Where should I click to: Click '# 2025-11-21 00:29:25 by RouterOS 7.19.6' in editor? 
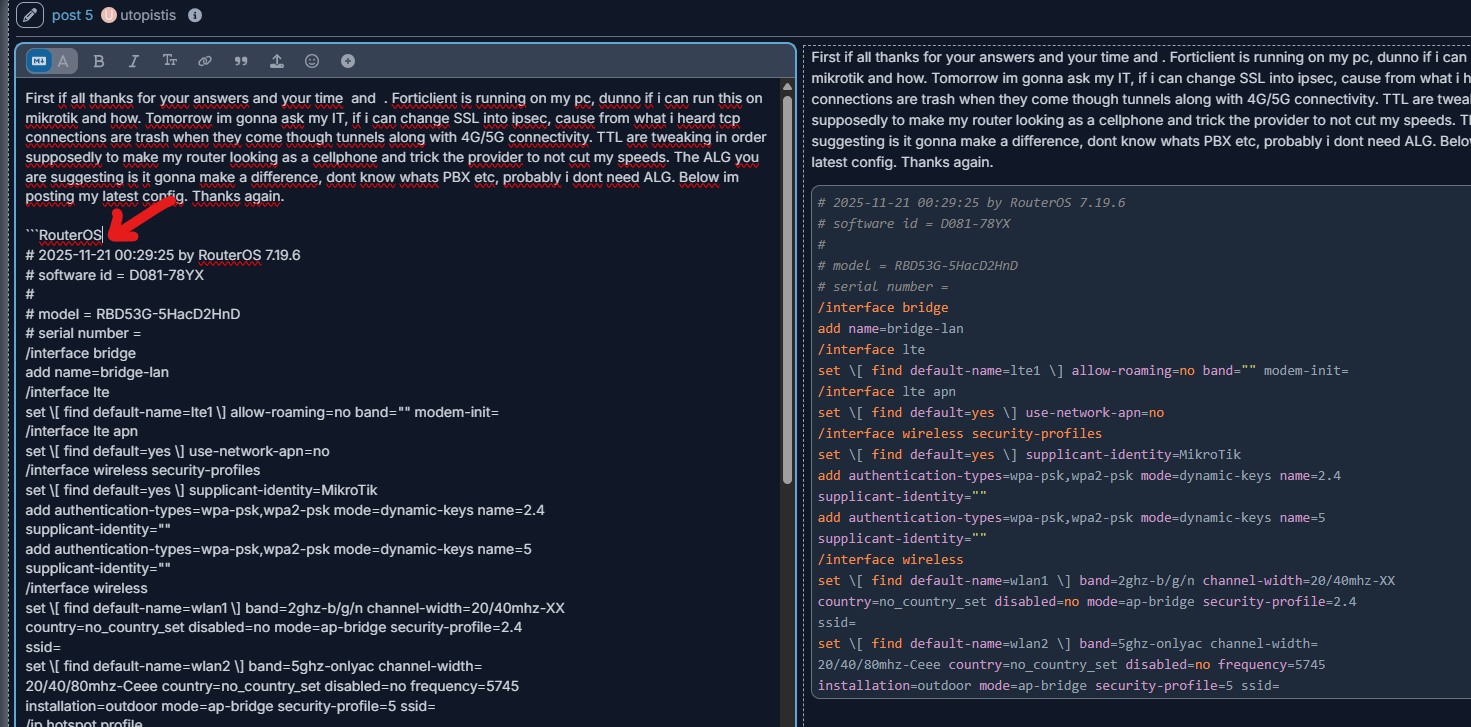[163, 255]
